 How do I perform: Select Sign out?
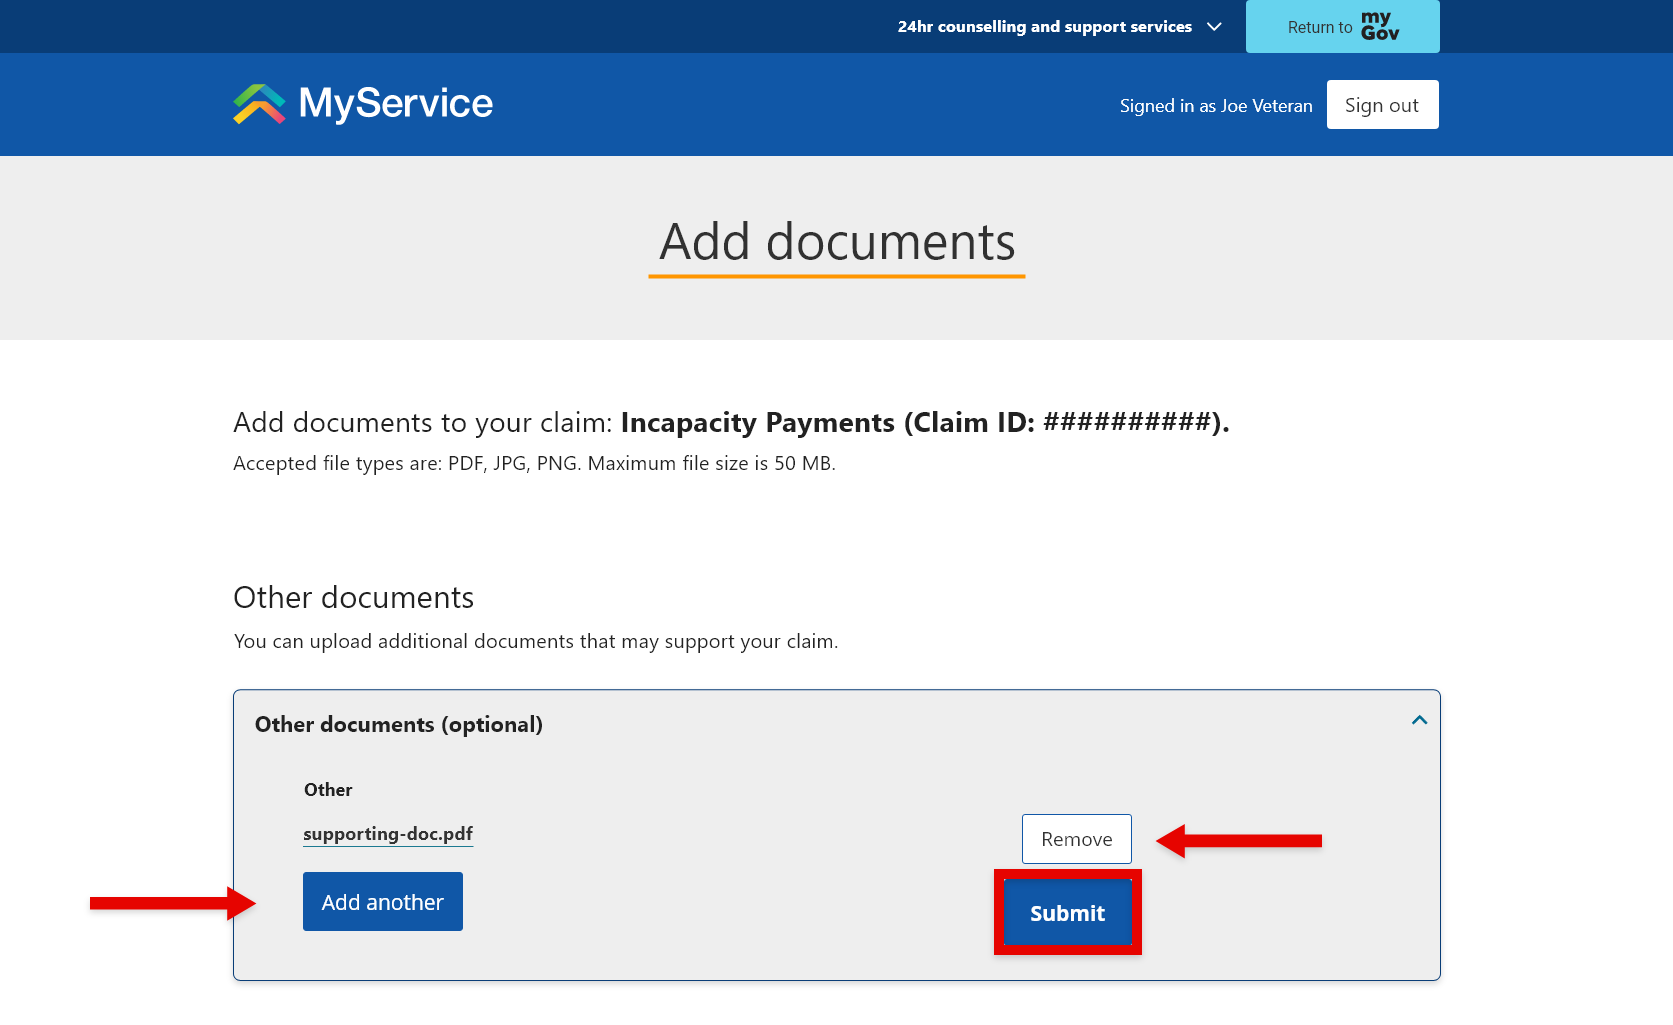point(1382,104)
